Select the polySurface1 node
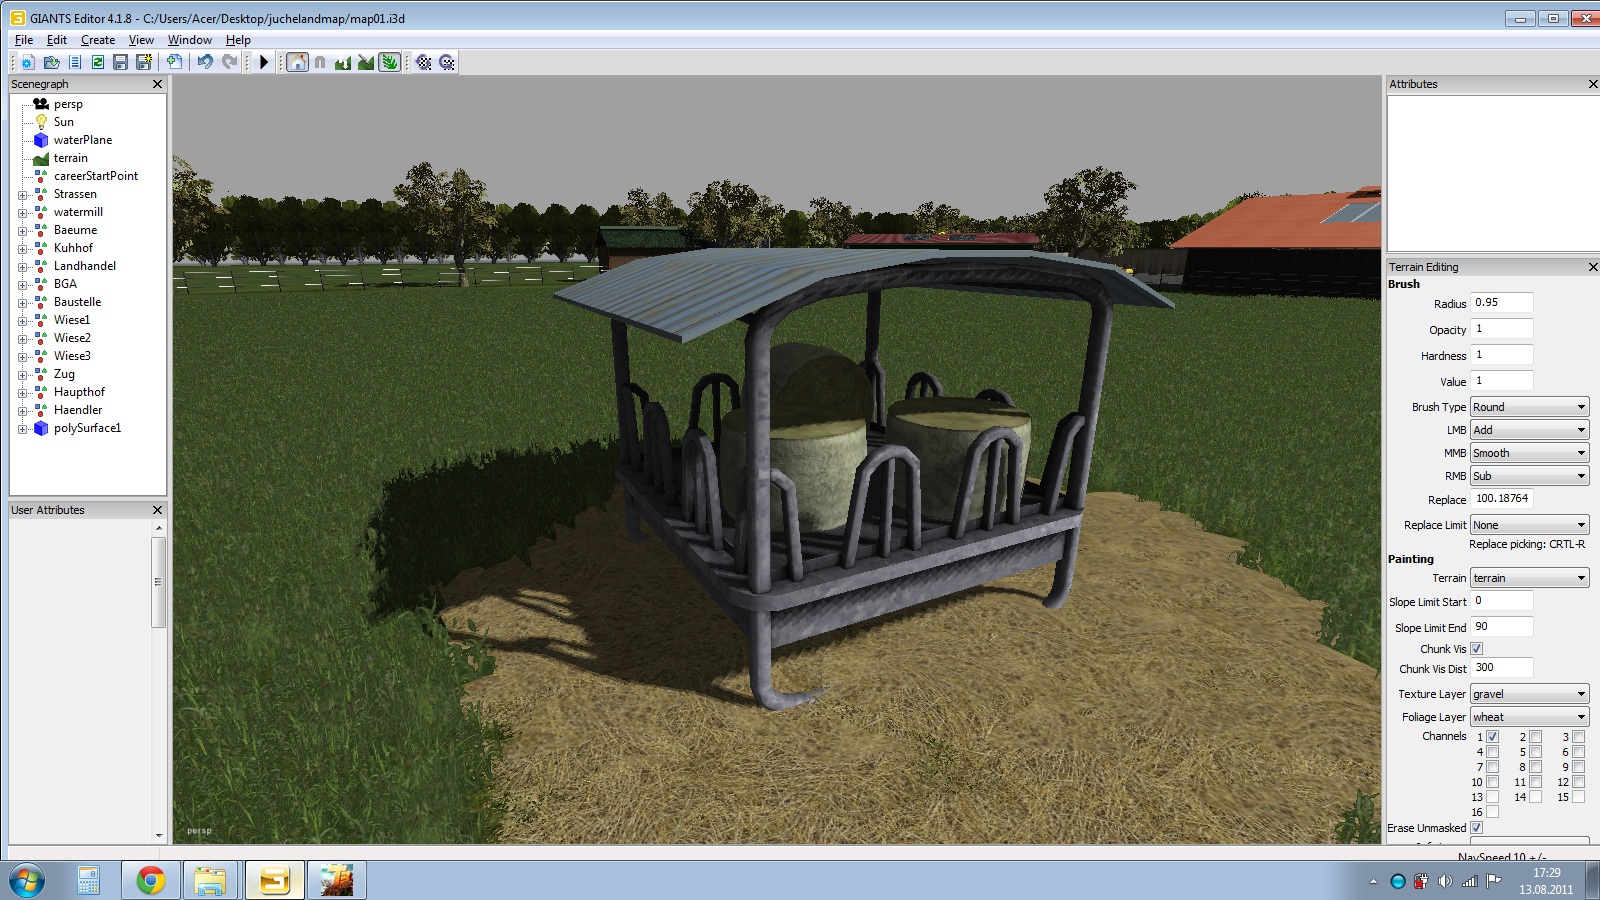1600x900 pixels. tap(87, 428)
